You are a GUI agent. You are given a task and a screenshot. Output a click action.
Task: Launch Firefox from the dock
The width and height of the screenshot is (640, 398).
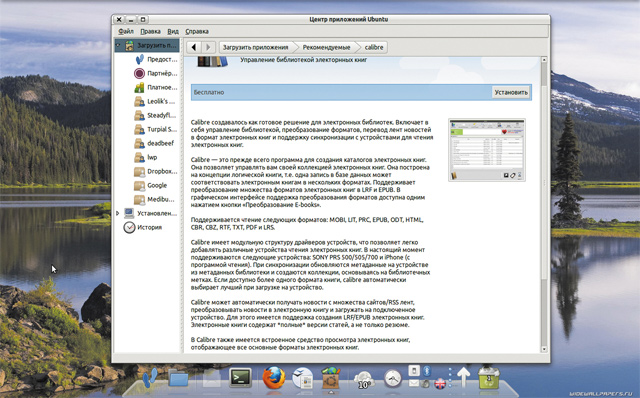click(x=273, y=378)
